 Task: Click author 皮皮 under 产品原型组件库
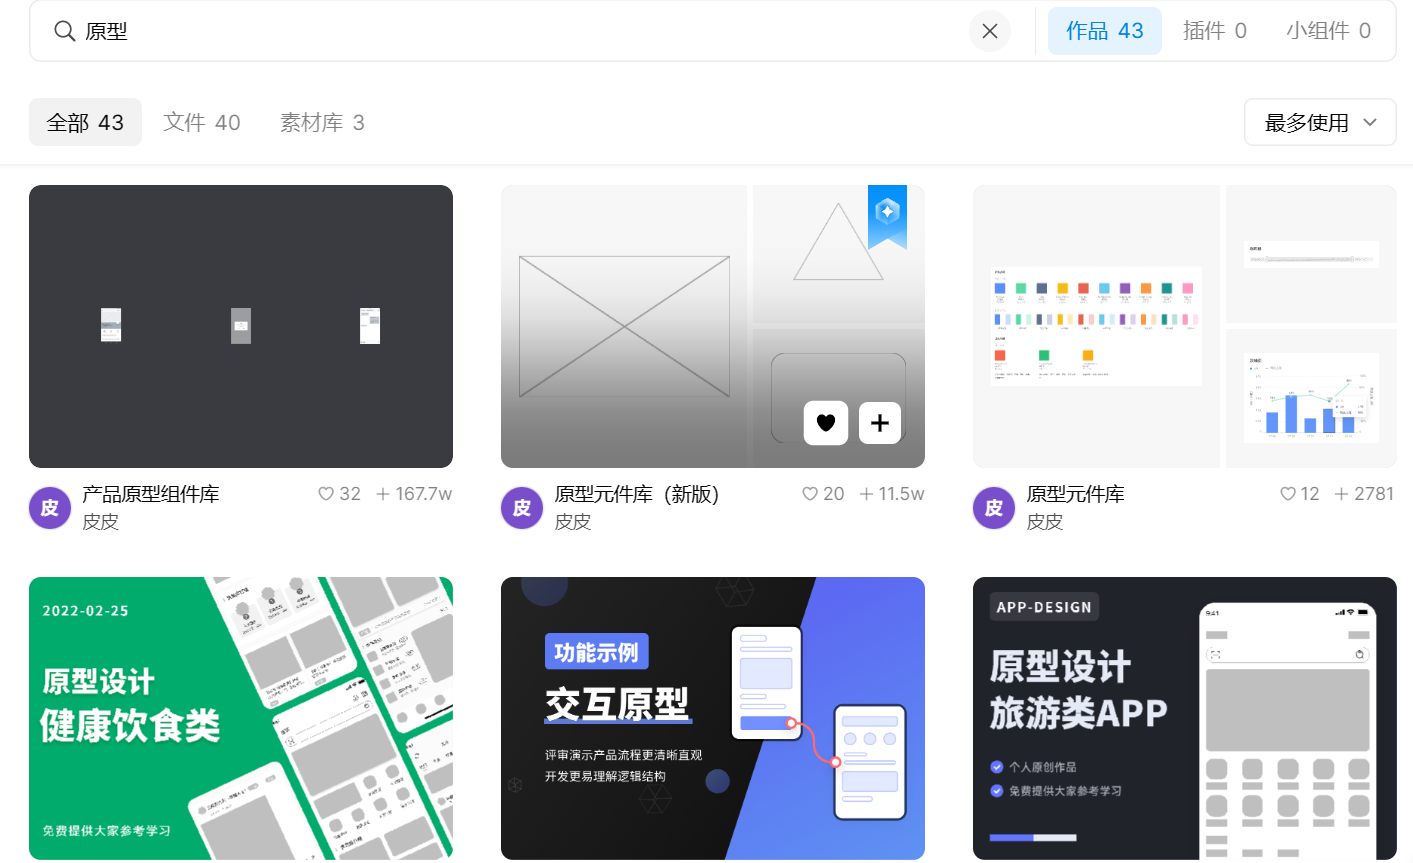[100, 522]
